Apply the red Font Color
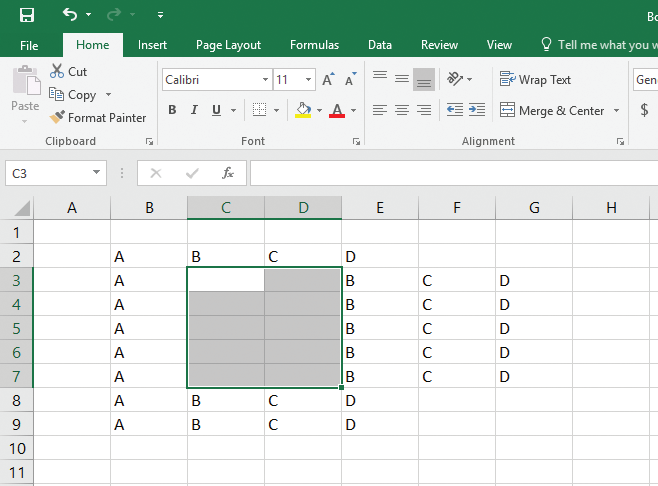The height and width of the screenshot is (486, 658). pos(337,110)
